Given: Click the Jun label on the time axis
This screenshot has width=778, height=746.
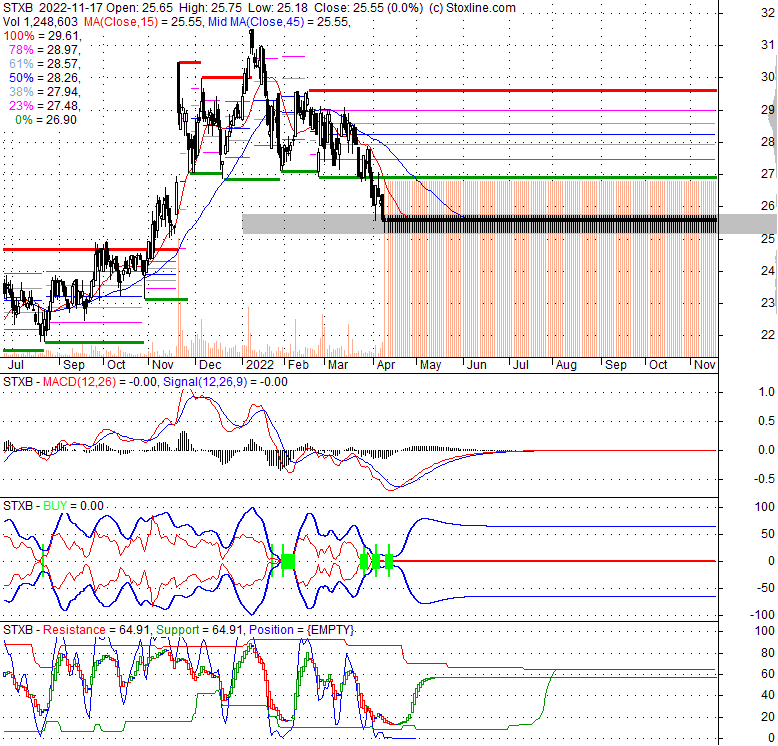Looking at the screenshot, I should (477, 365).
